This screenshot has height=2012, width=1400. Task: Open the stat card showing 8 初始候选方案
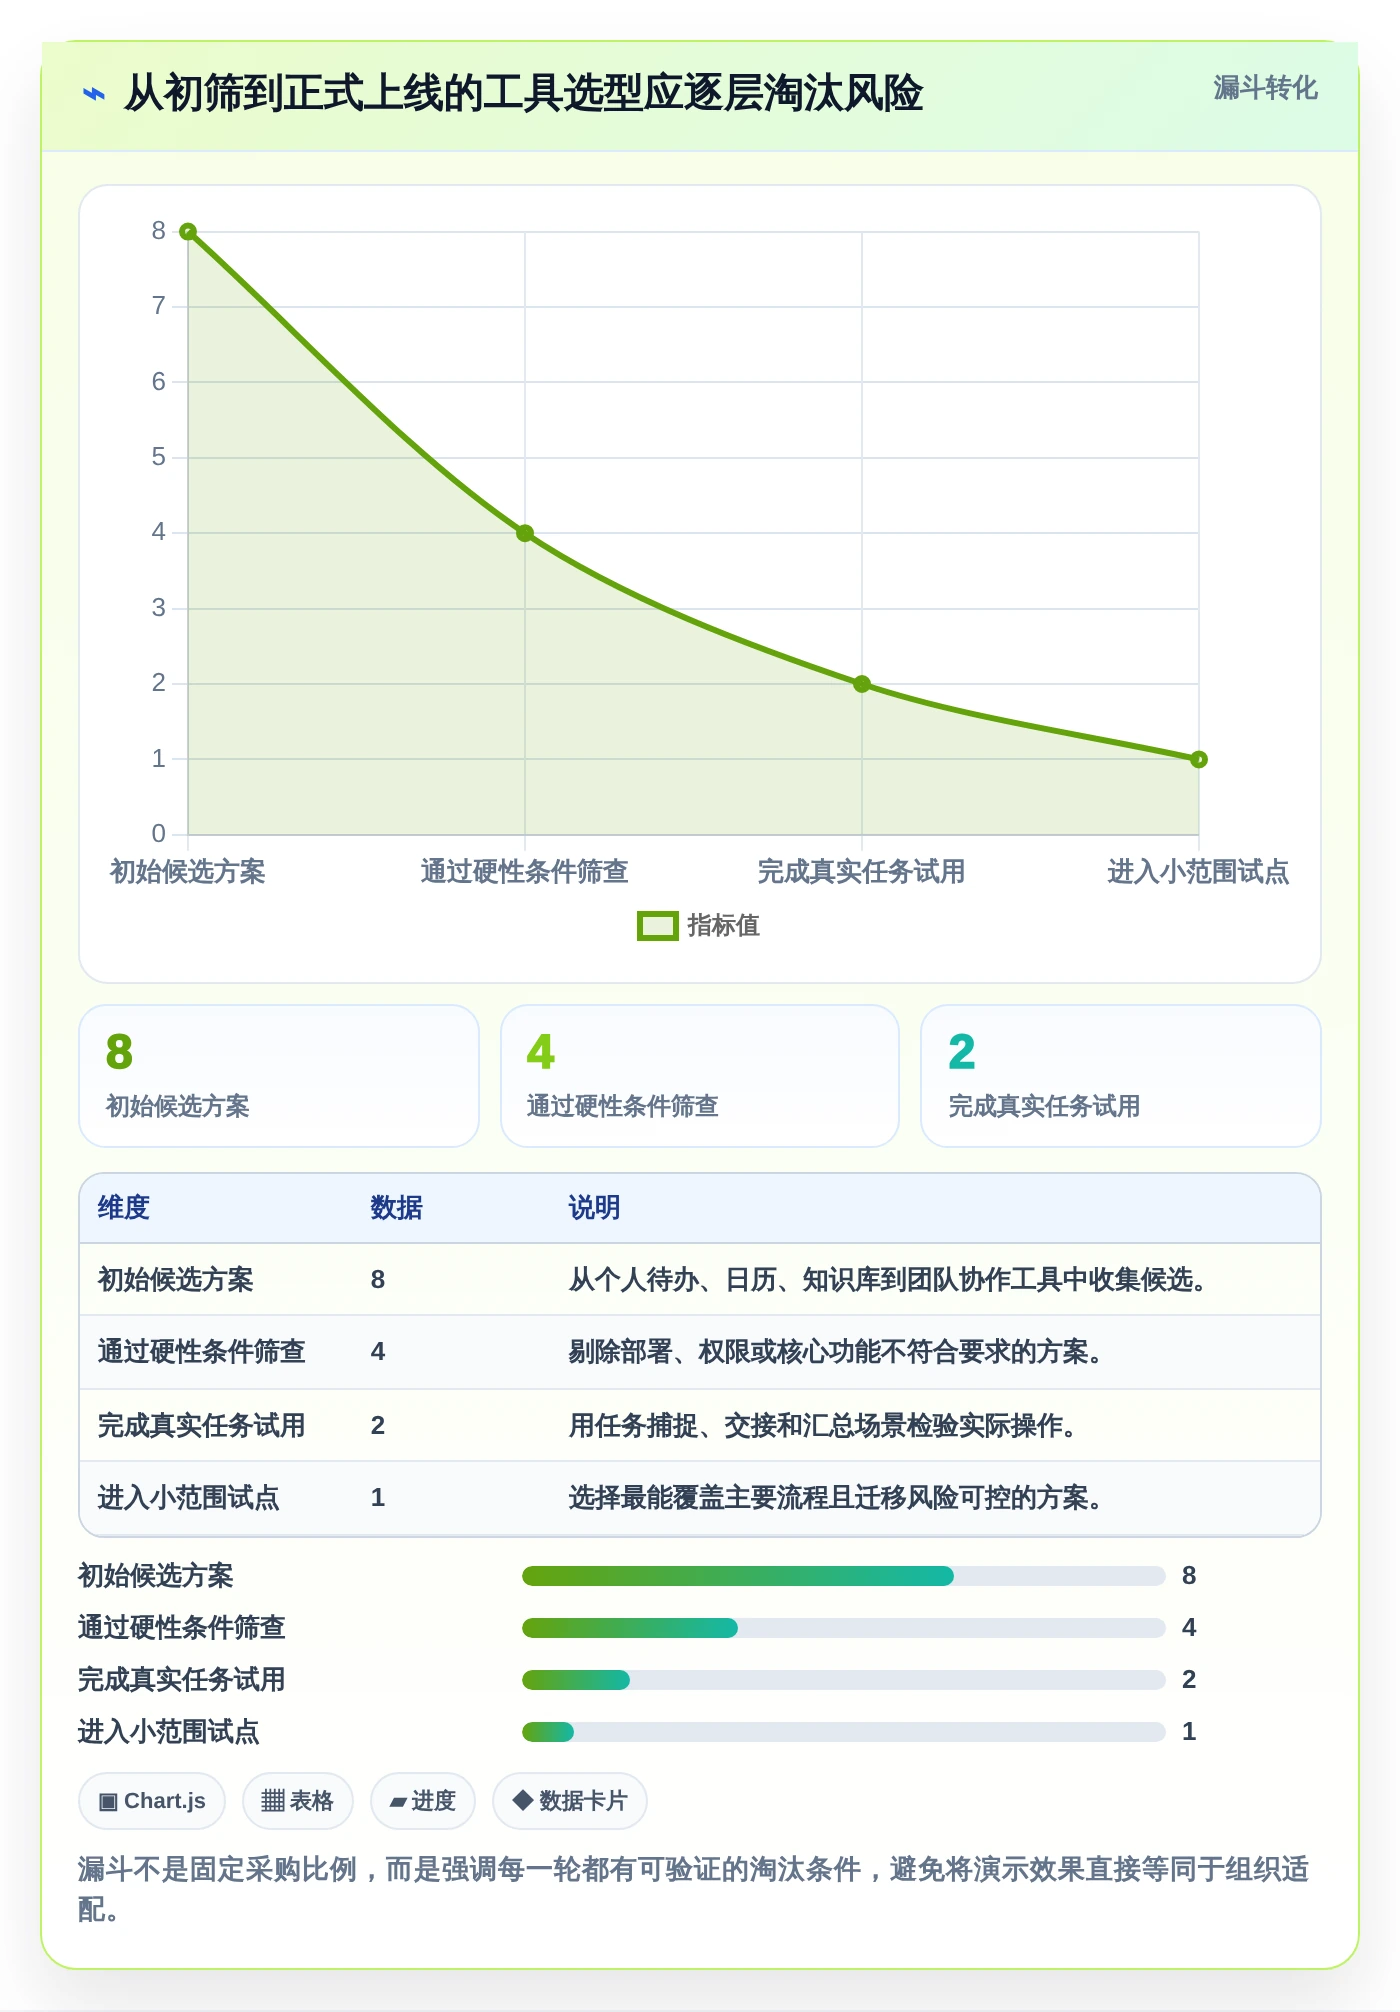coord(279,1076)
